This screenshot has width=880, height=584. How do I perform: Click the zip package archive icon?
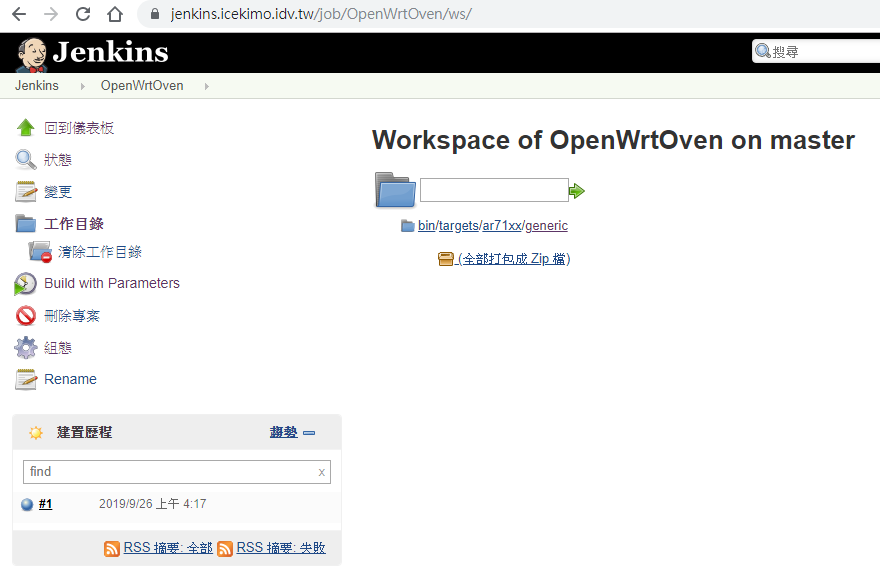tap(446, 259)
